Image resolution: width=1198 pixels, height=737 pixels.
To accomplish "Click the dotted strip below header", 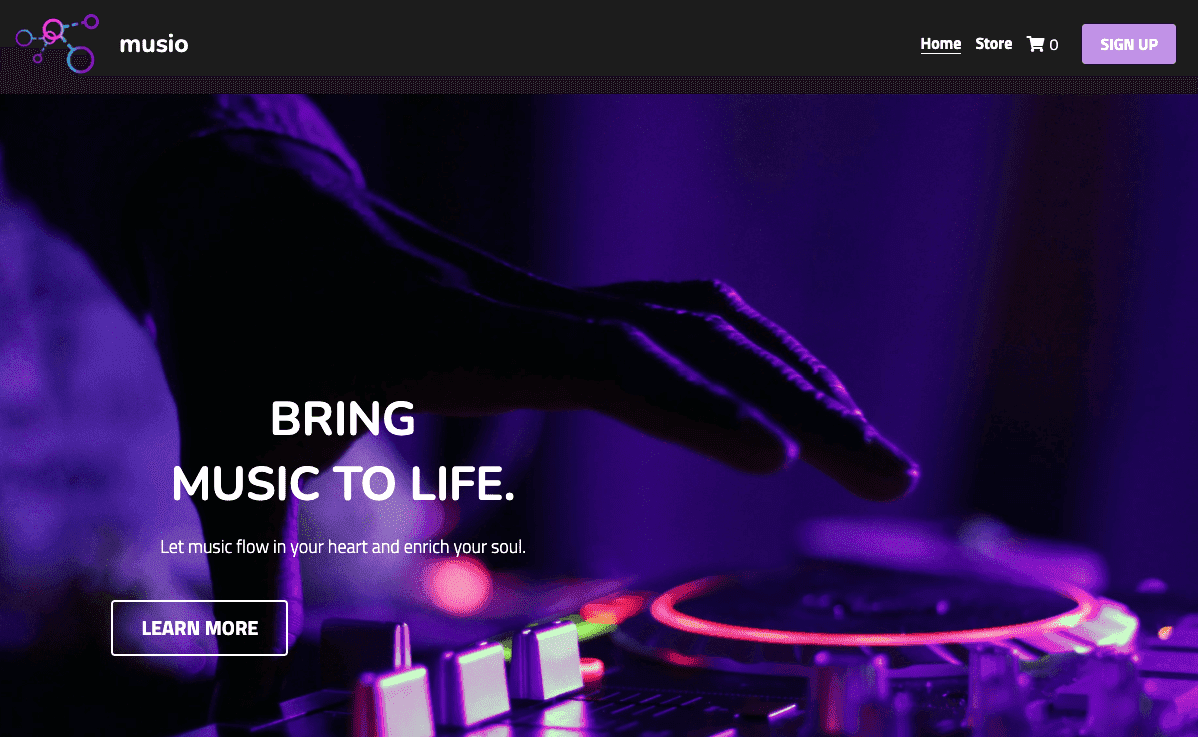I will (599, 85).
